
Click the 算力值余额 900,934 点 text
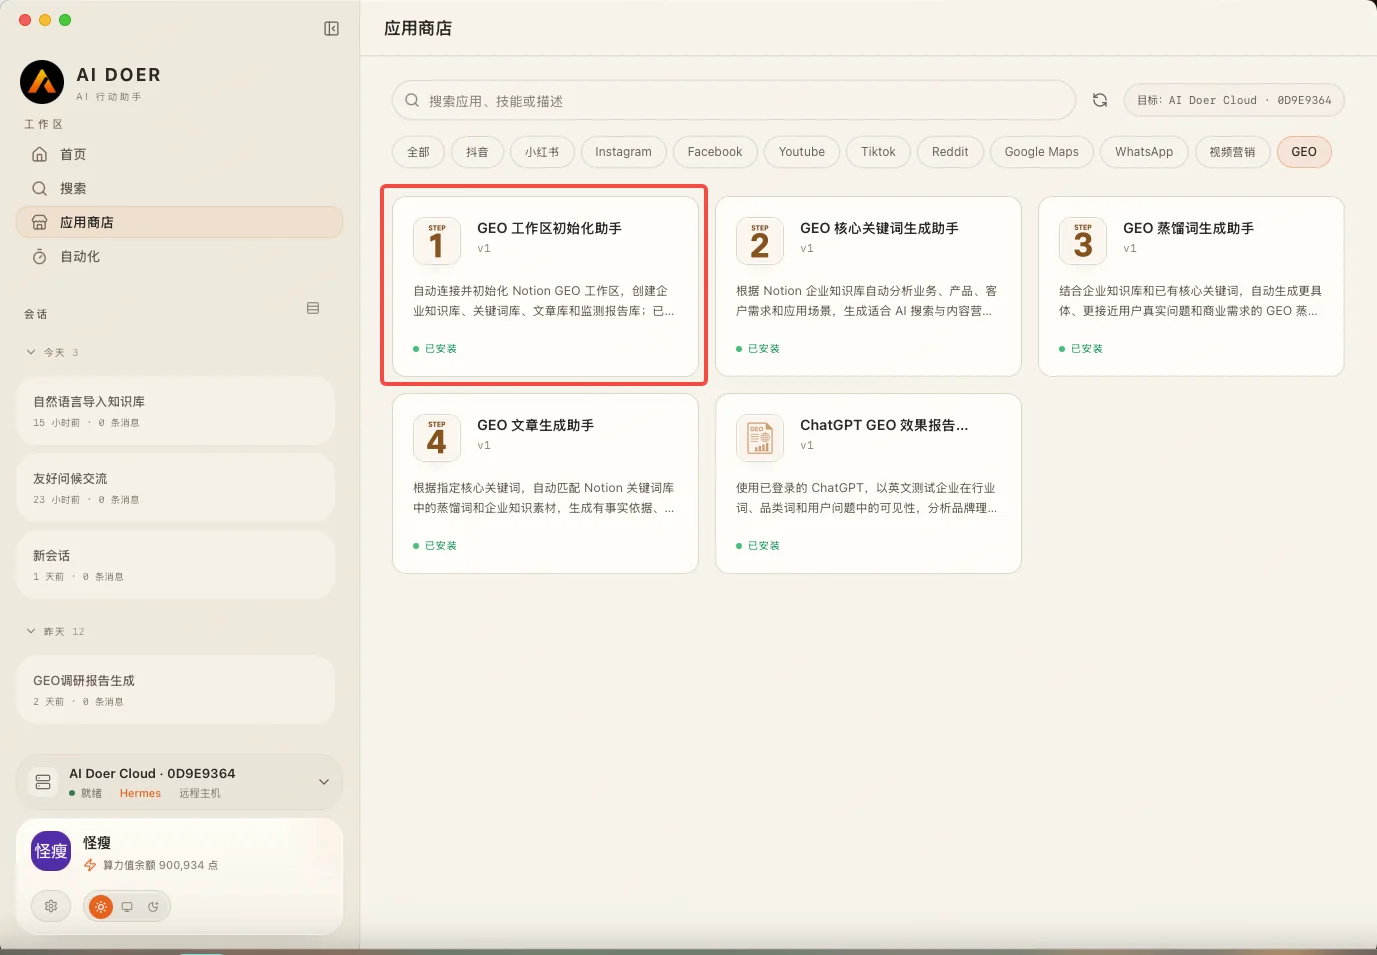coord(161,865)
